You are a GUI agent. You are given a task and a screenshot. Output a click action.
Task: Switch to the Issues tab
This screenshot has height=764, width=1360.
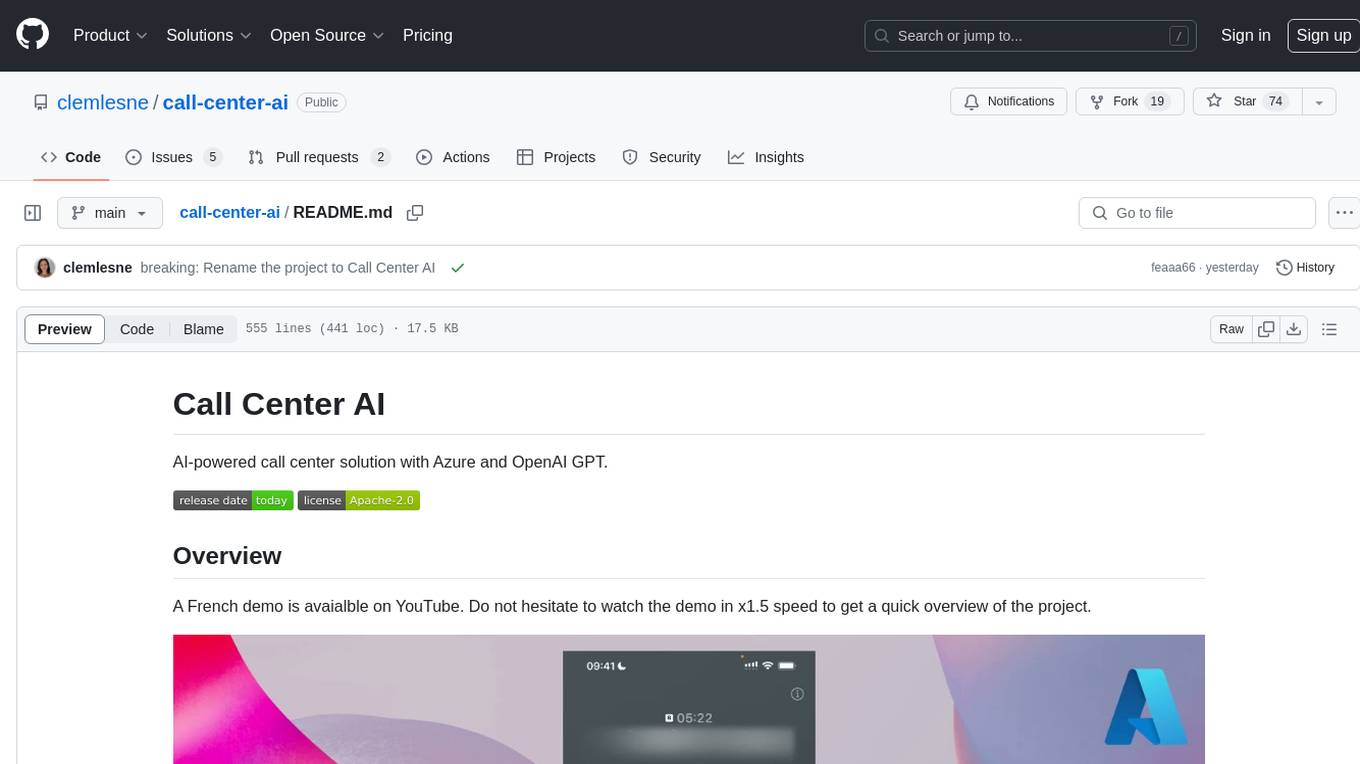(173, 157)
